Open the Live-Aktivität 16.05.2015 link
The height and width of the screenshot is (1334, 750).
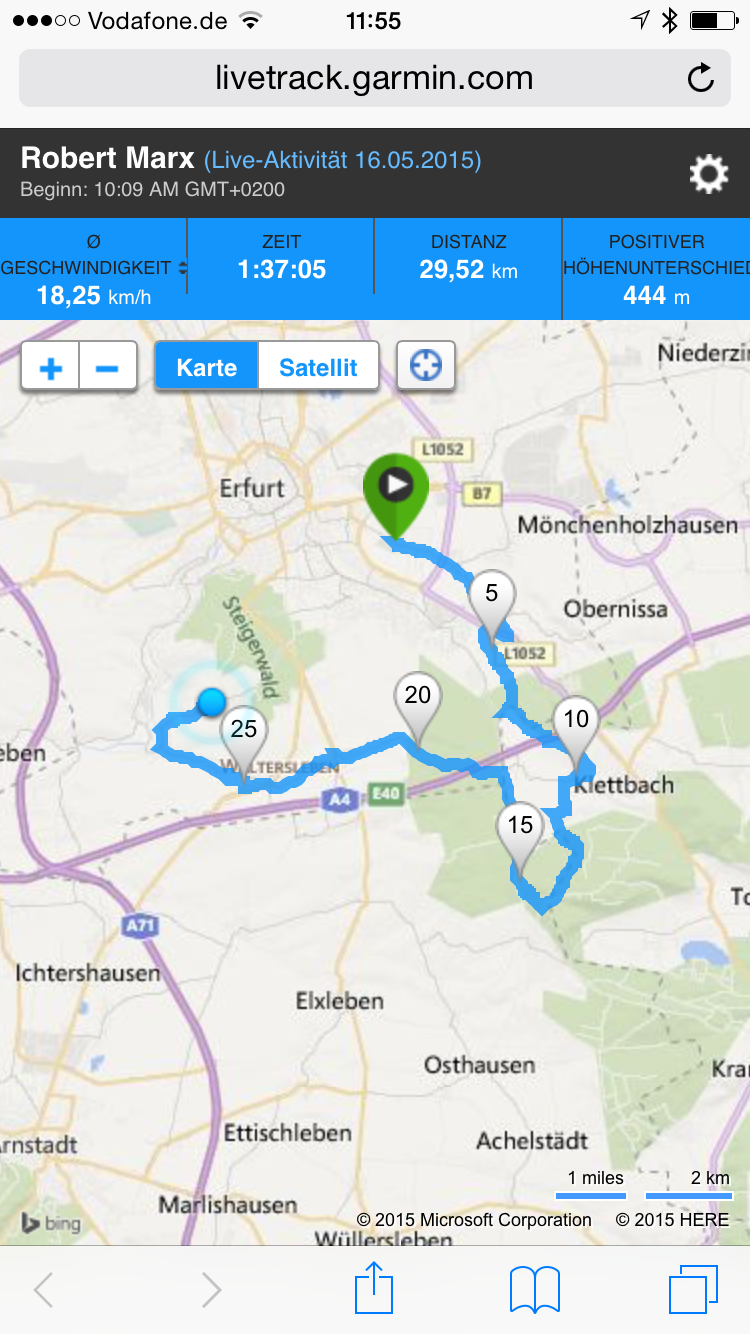pyautogui.click(x=343, y=160)
